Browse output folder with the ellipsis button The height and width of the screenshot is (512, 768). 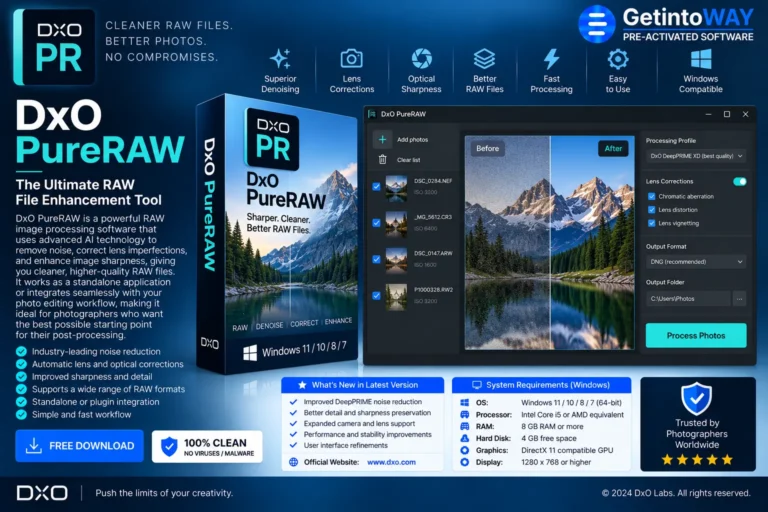click(x=739, y=298)
